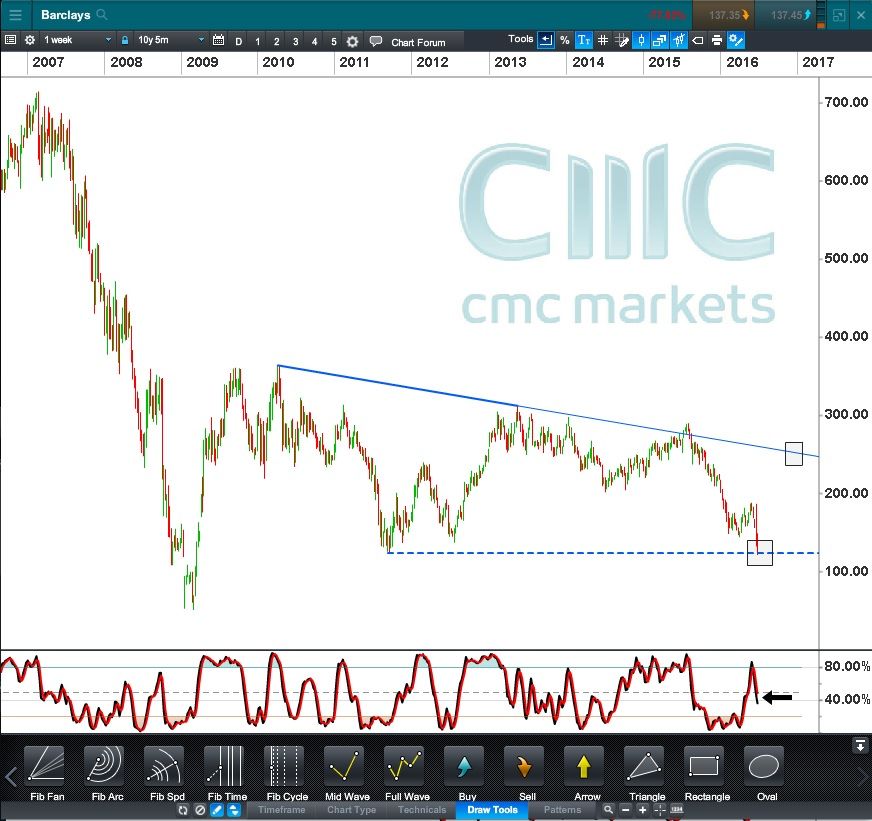This screenshot has height=821, width=872.
Task: Select the Full Wave drawing tool
Action: pyautogui.click(x=407, y=773)
